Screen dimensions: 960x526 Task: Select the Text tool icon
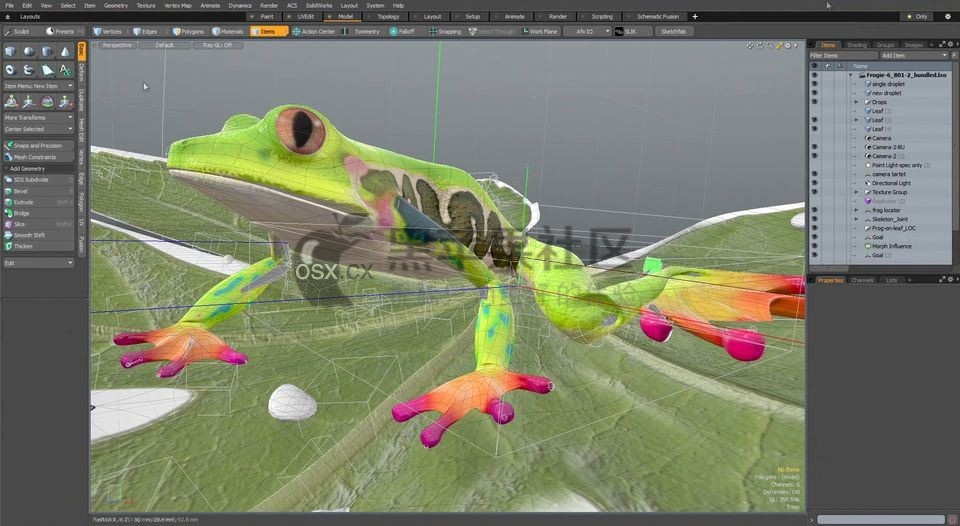pos(65,70)
